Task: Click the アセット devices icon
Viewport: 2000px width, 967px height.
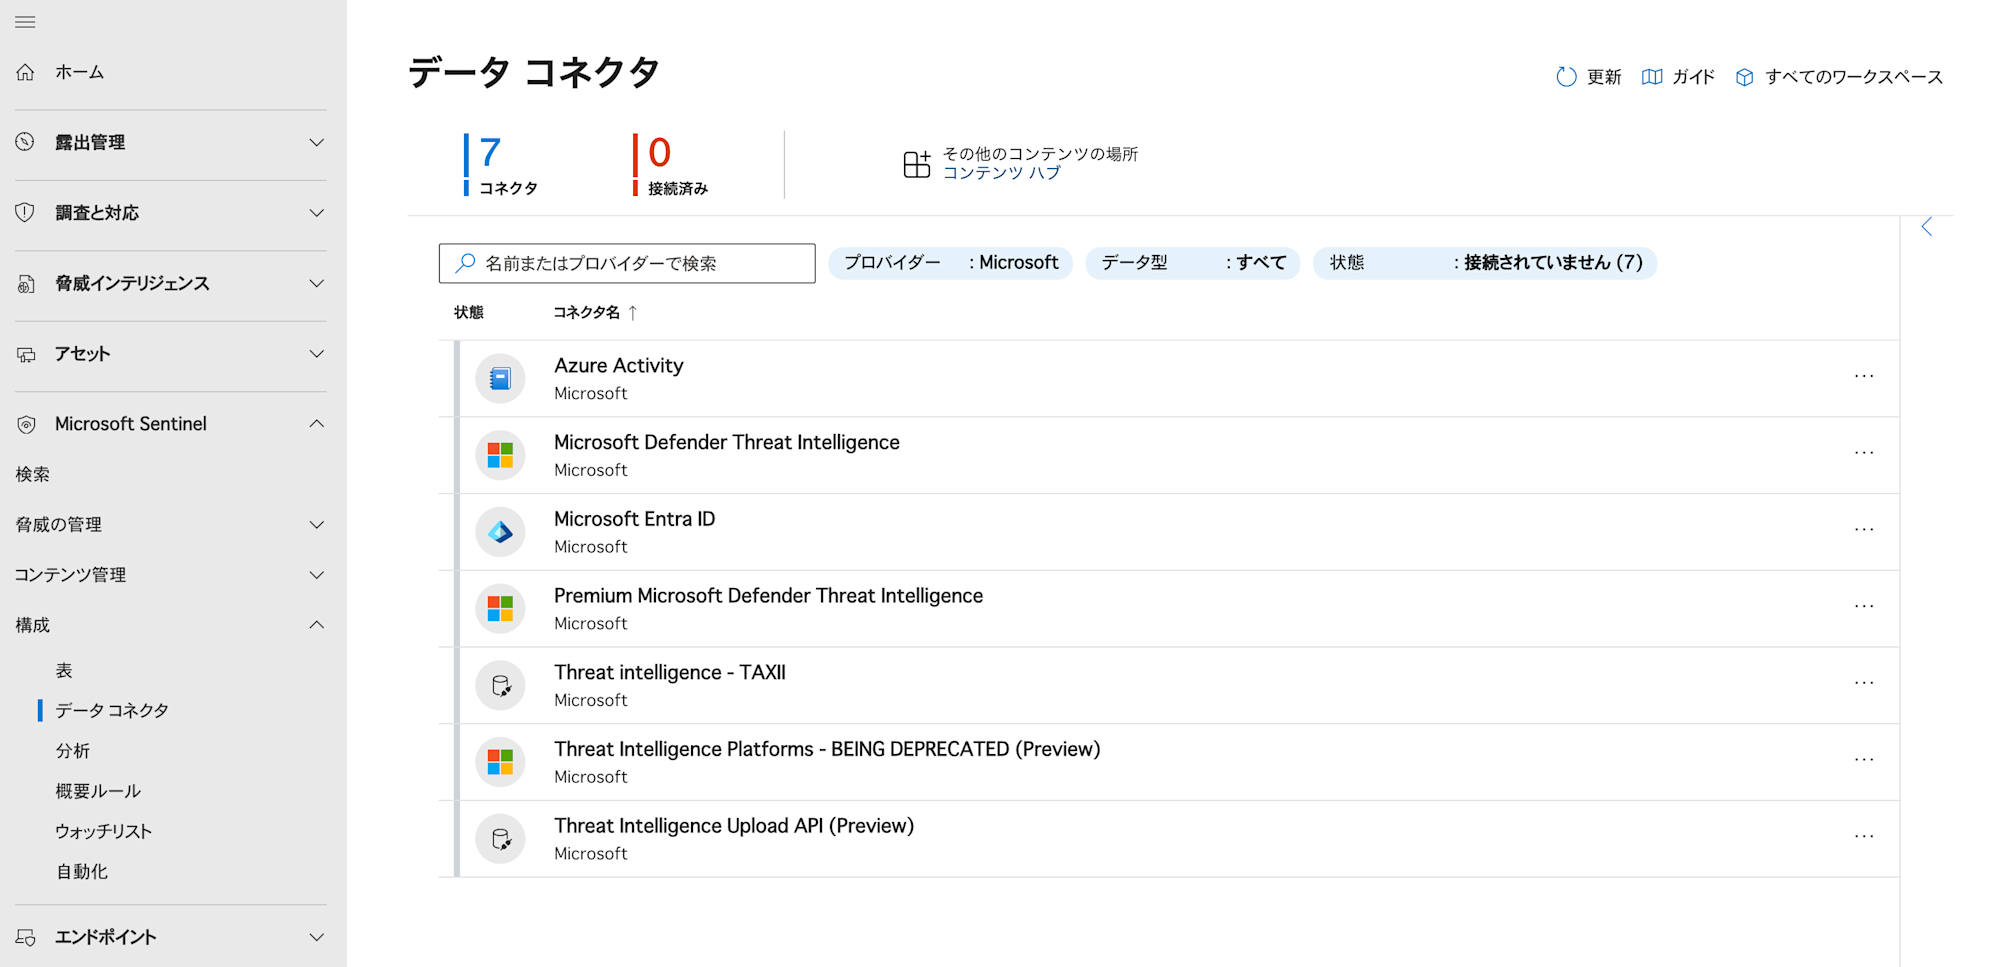Action: (25, 354)
